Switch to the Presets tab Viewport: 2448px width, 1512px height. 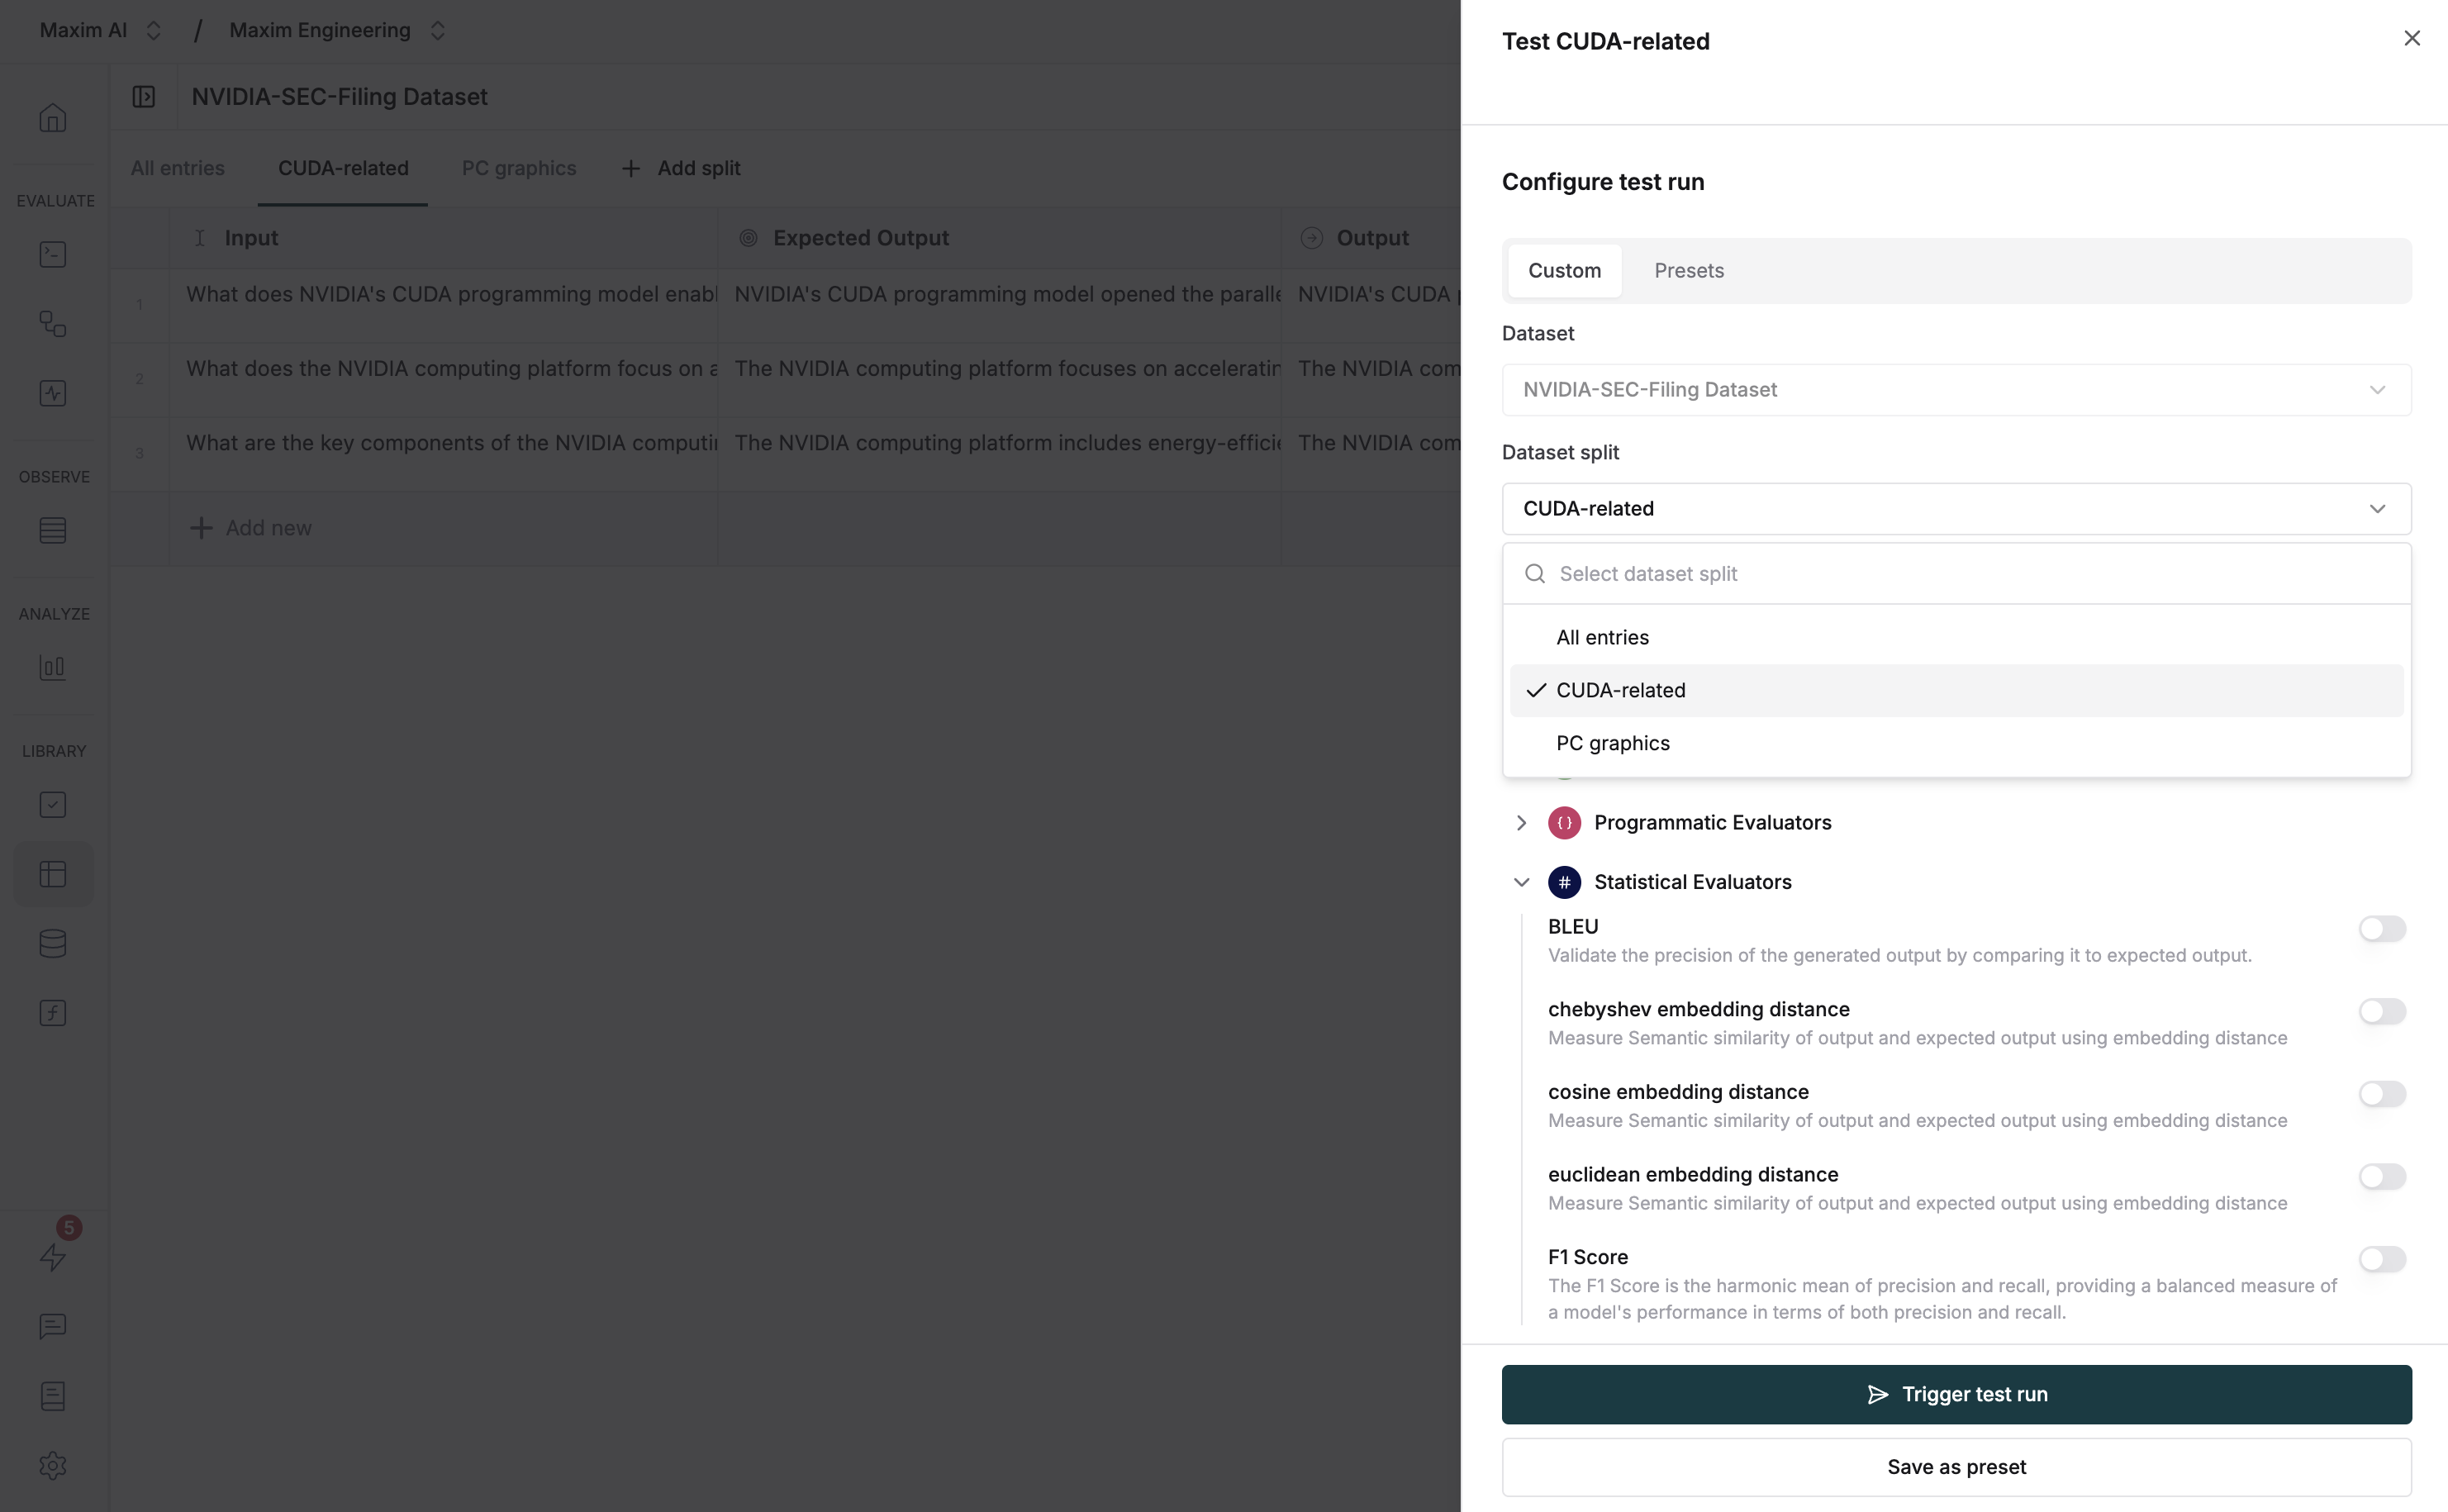tap(1688, 270)
